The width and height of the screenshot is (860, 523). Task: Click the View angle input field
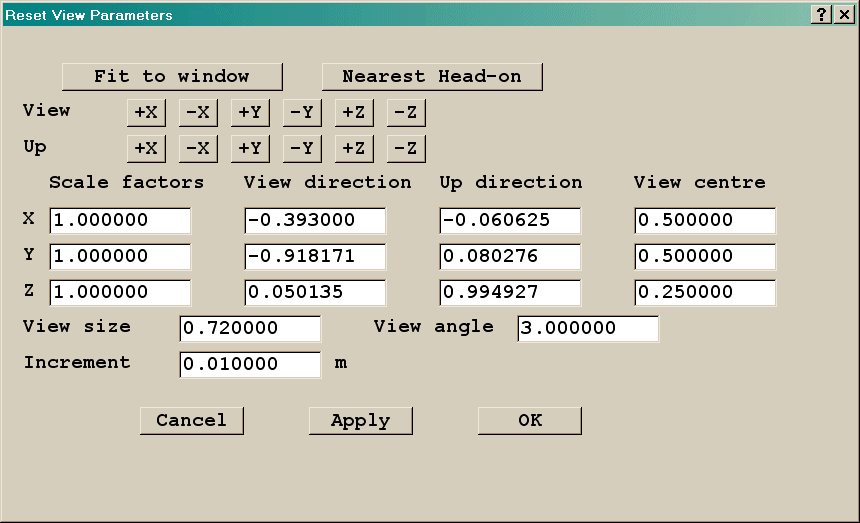pyautogui.click(x=588, y=328)
